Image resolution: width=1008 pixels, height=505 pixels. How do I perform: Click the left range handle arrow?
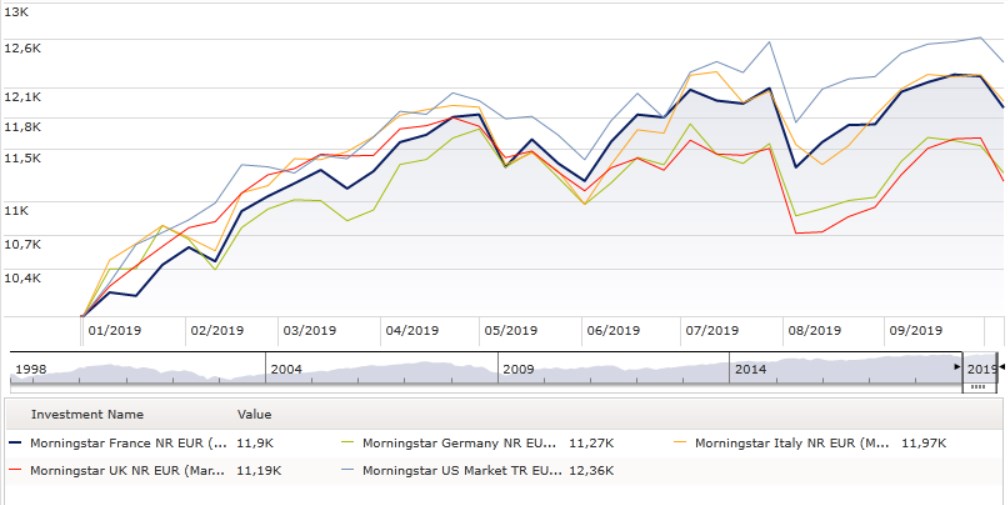coord(957,369)
